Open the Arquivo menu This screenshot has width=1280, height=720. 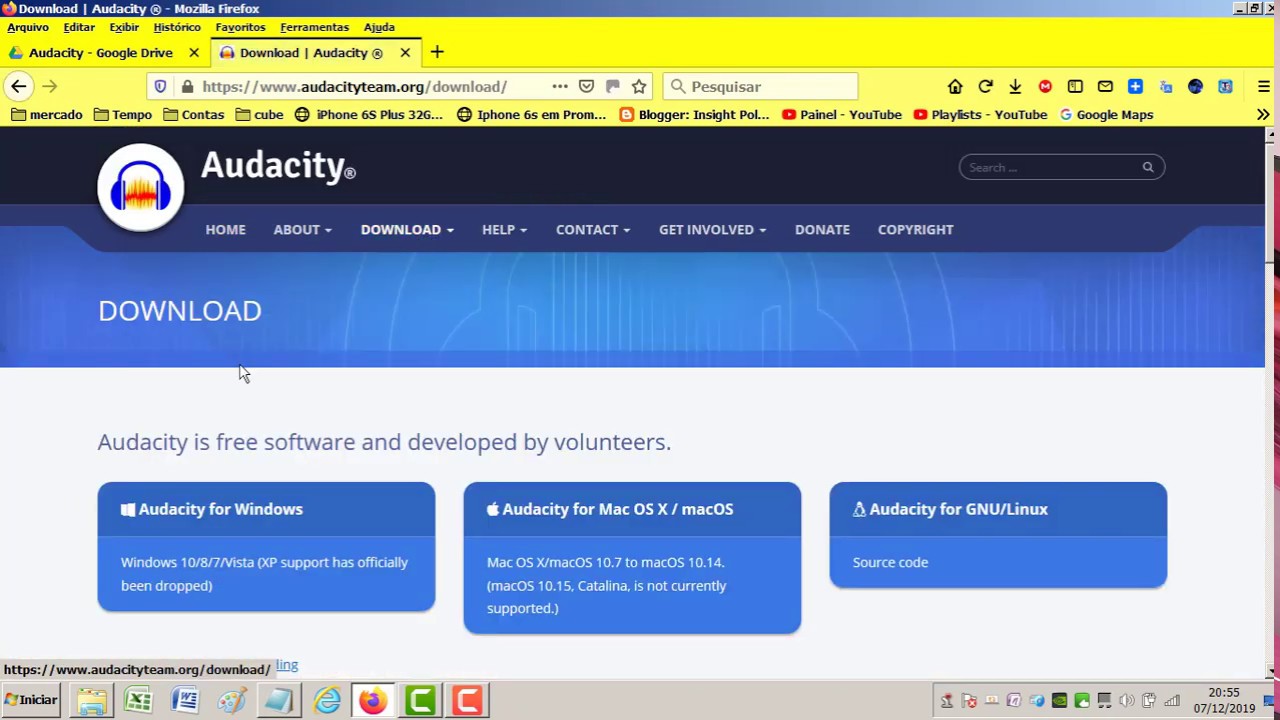(x=27, y=27)
